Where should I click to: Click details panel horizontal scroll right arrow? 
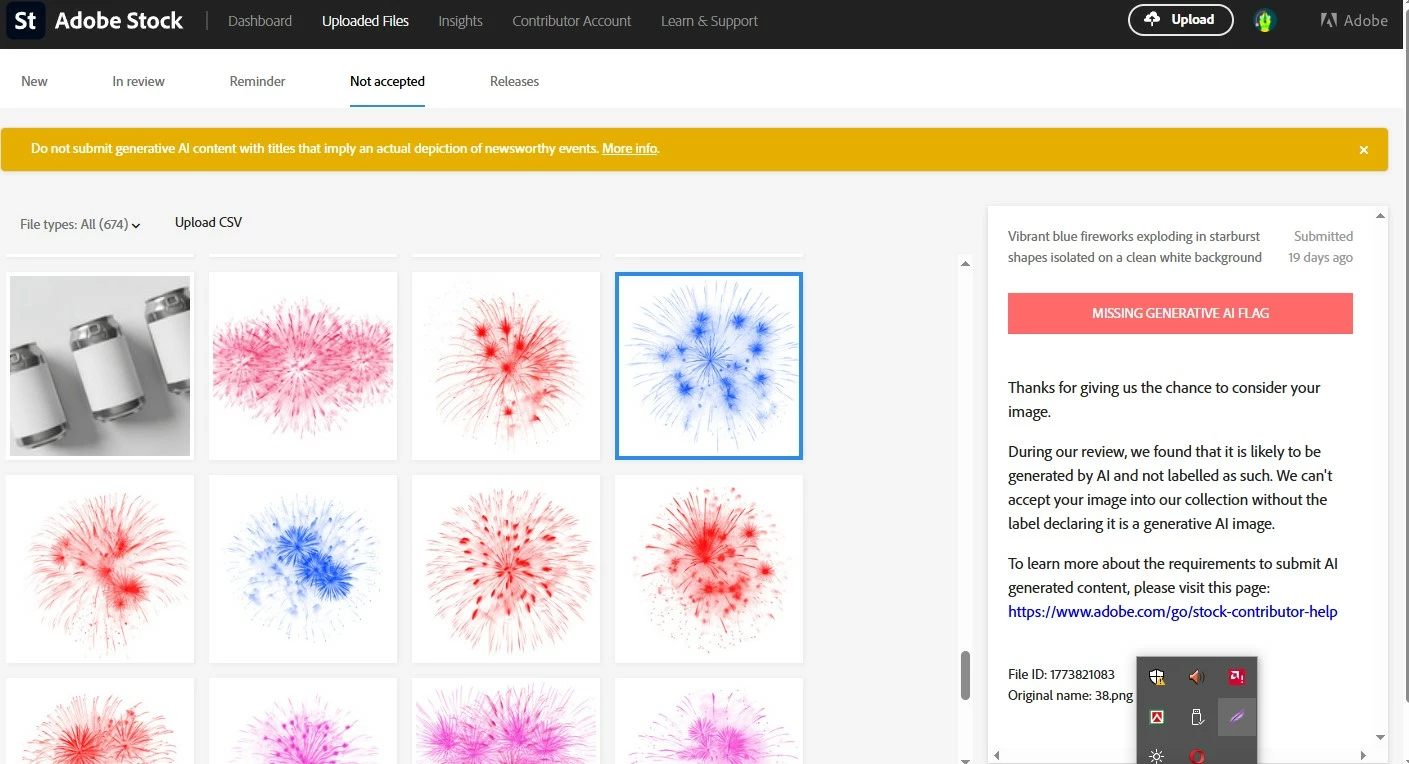1364,755
